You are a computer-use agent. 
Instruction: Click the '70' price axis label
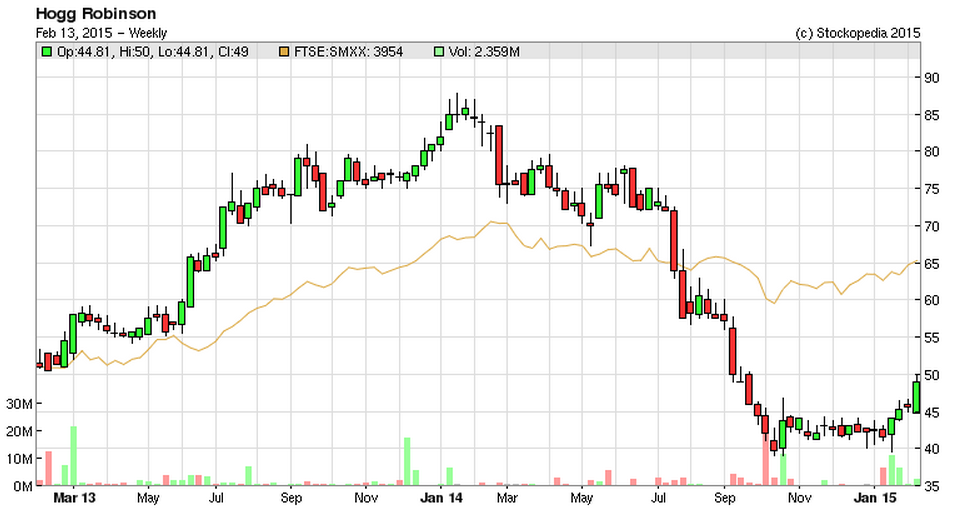pyautogui.click(x=931, y=226)
